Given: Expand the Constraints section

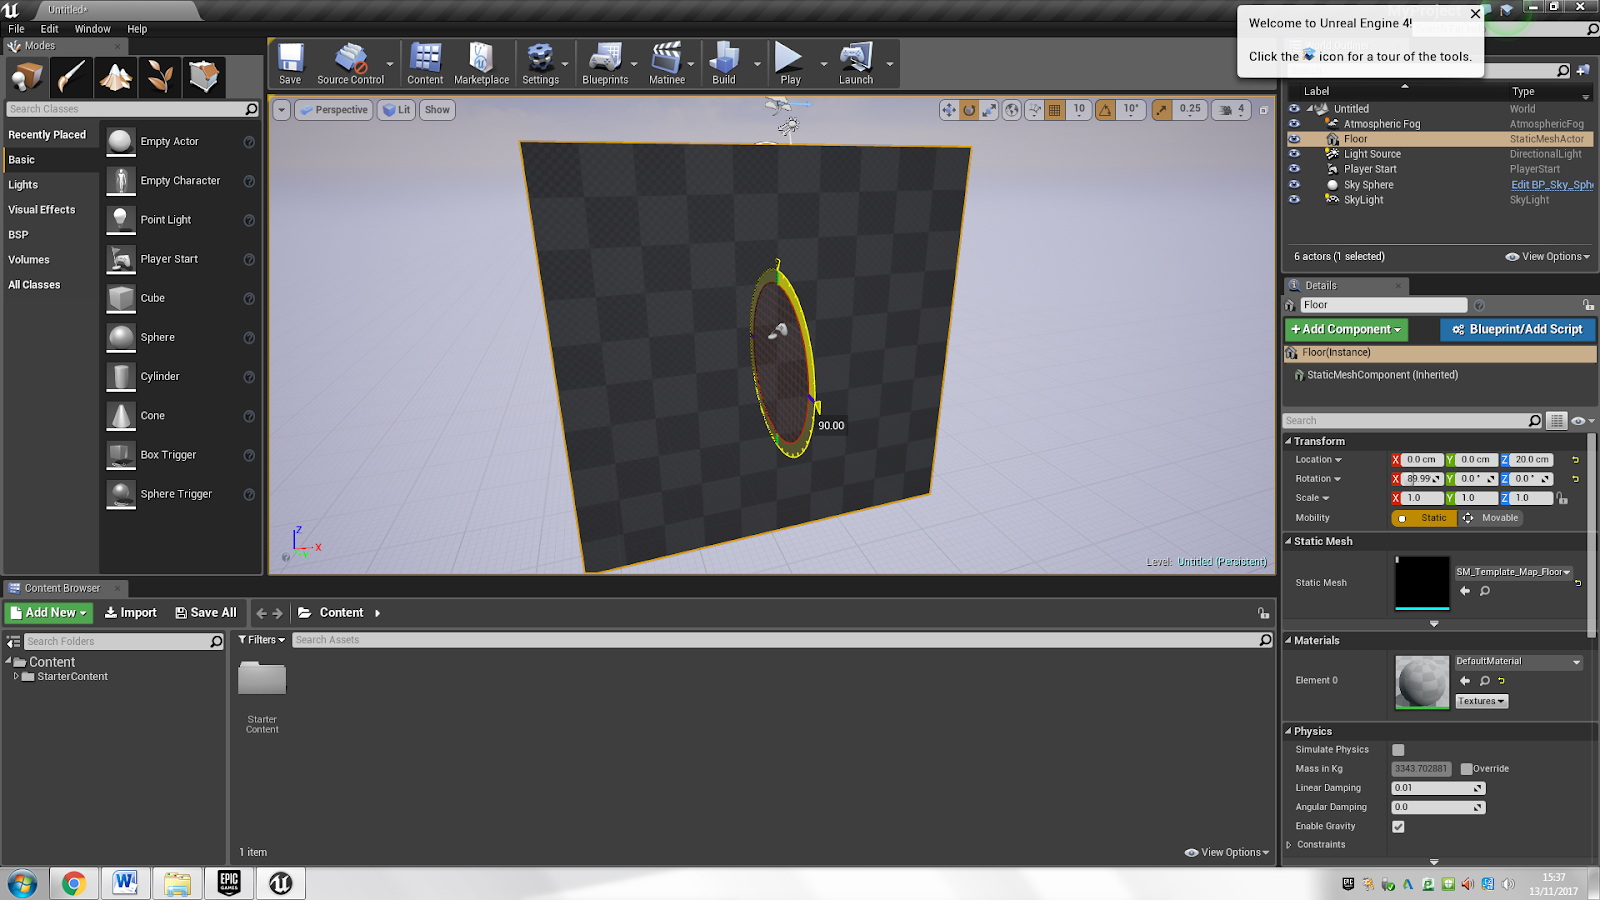Looking at the screenshot, I should [1289, 845].
